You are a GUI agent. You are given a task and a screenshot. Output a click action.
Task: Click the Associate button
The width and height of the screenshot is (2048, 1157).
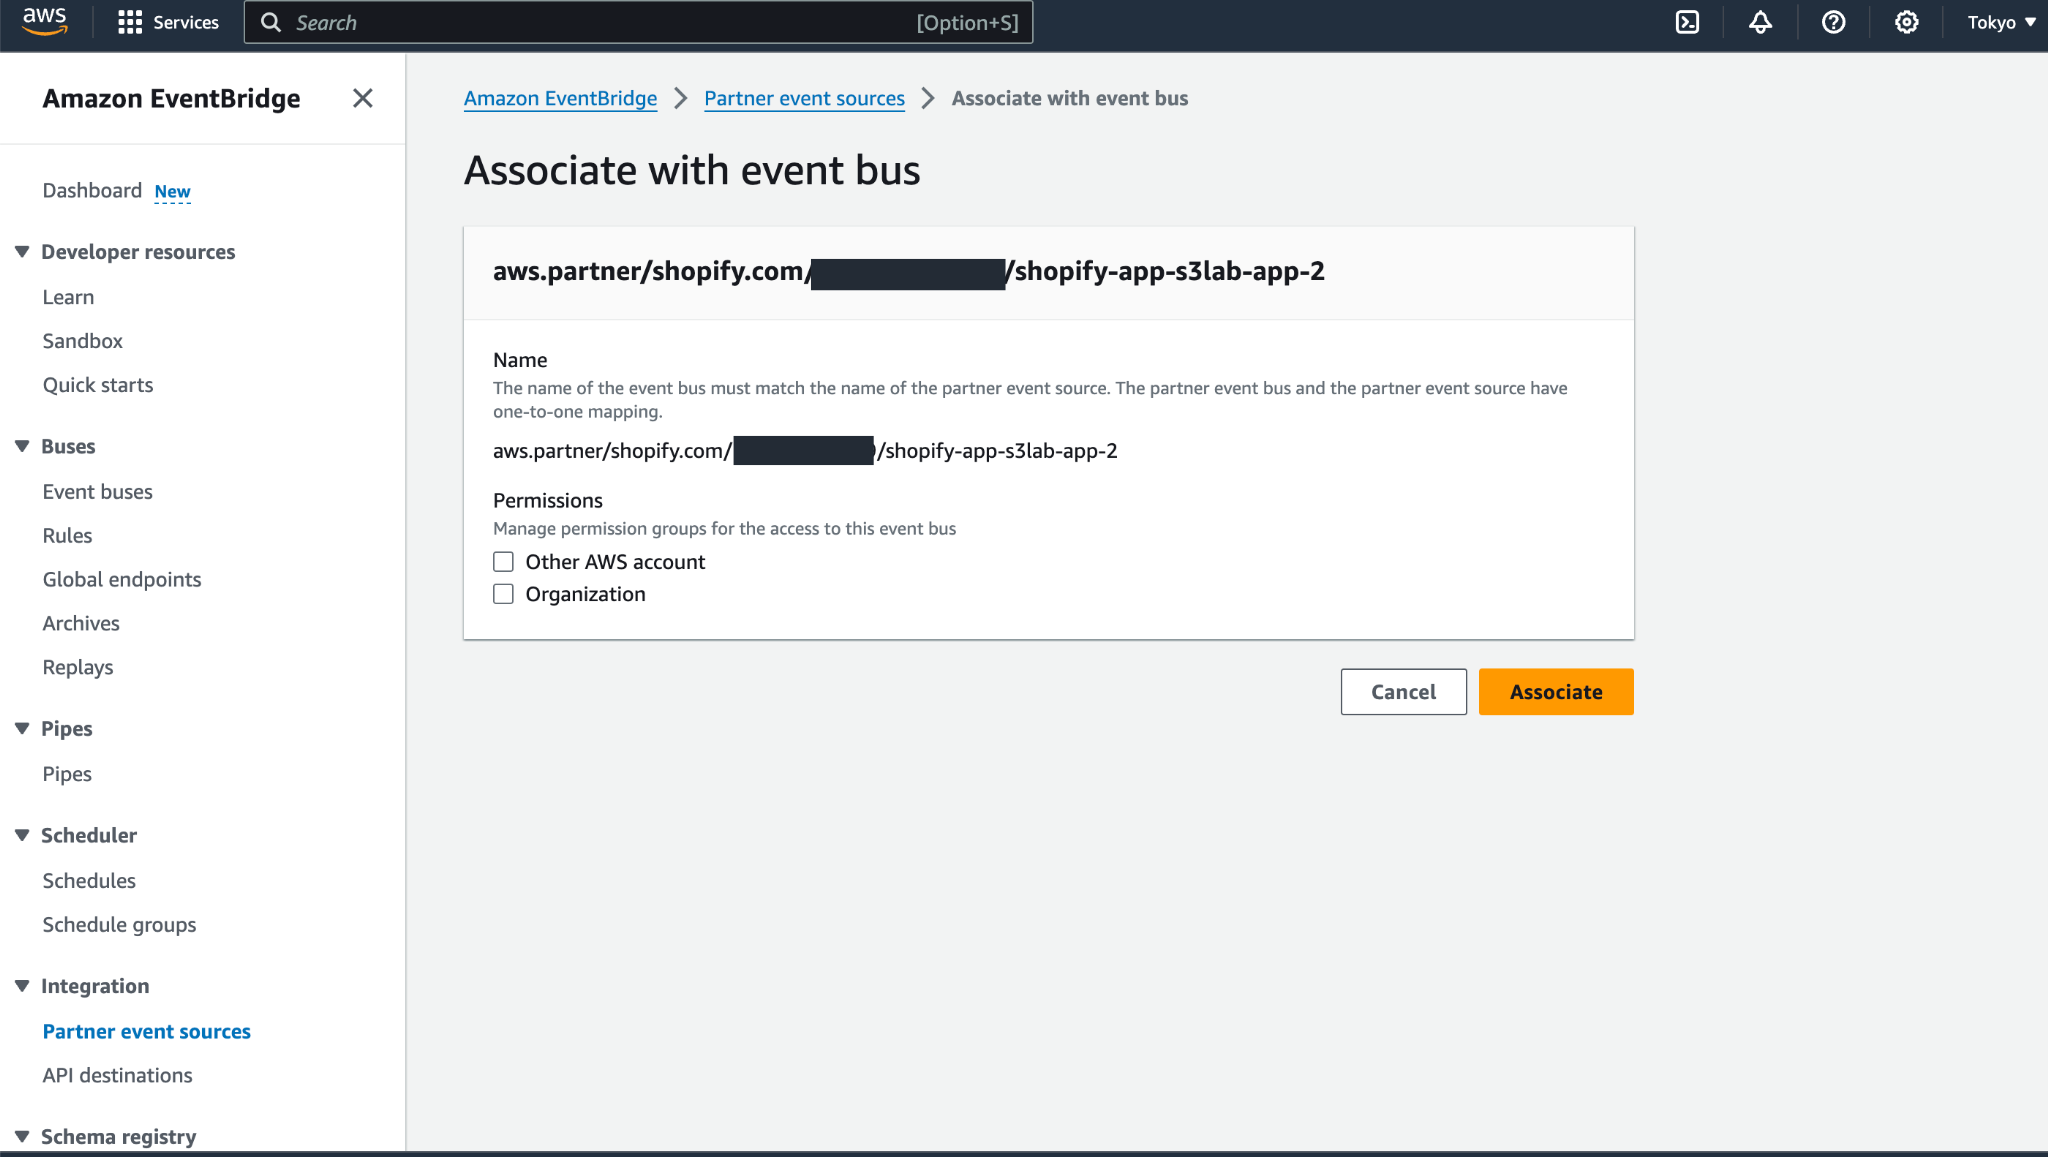[x=1556, y=692]
